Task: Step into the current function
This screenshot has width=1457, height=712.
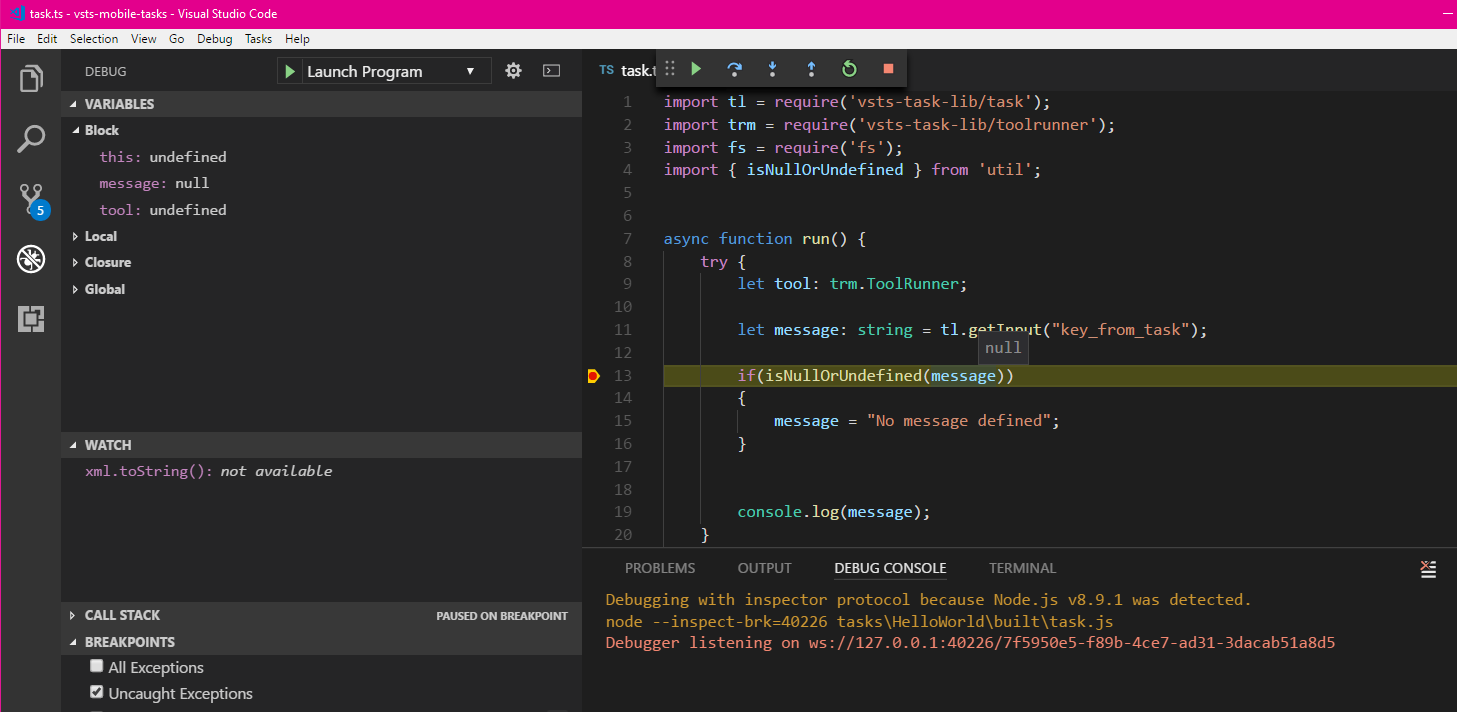Action: pyautogui.click(x=772, y=69)
